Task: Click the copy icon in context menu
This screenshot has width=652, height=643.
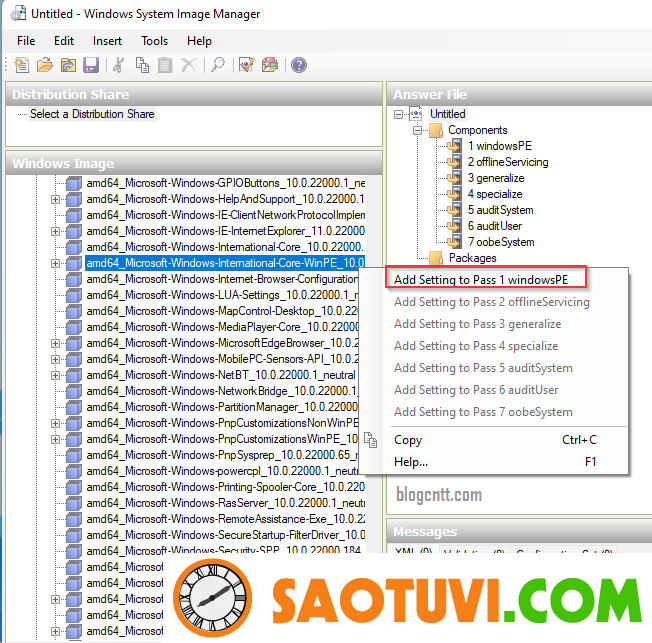Action: (370, 440)
